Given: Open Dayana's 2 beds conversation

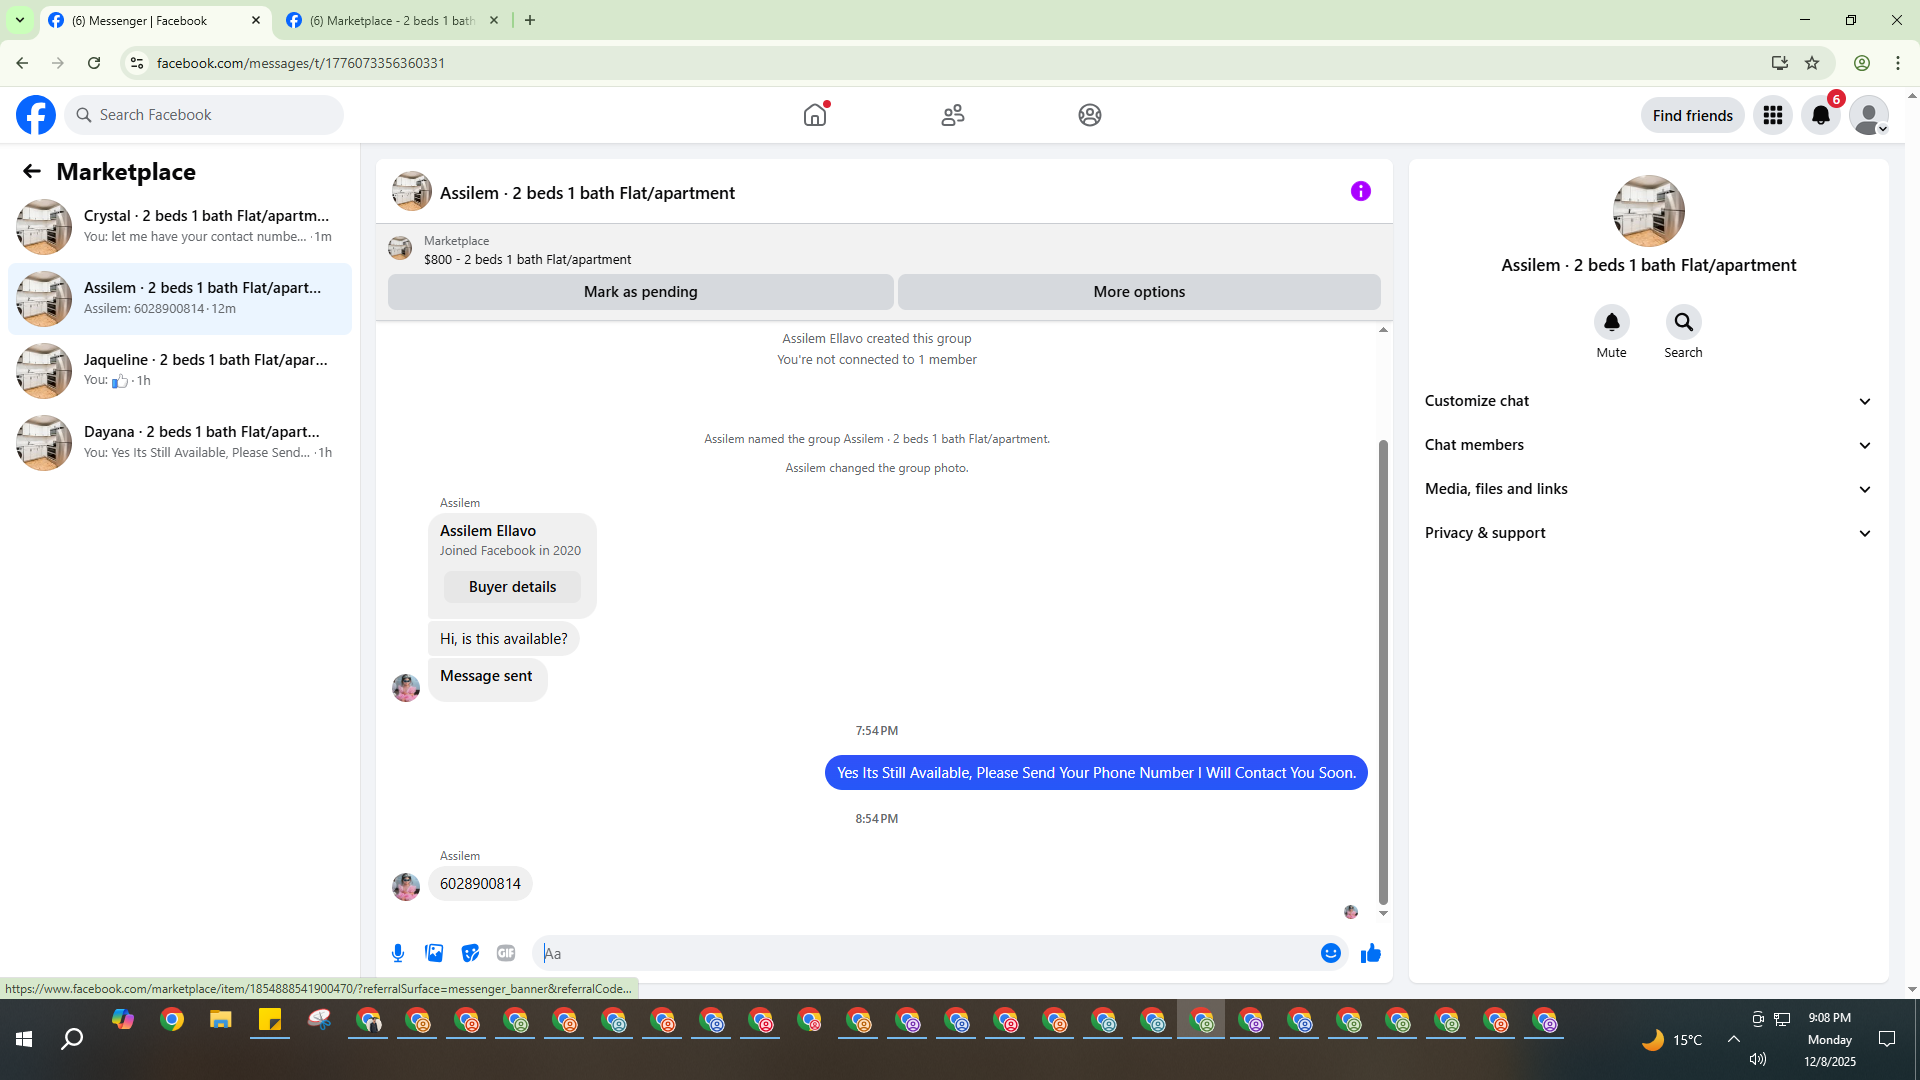Looking at the screenshot, I should pyautogui.click(x=180, y=442).
